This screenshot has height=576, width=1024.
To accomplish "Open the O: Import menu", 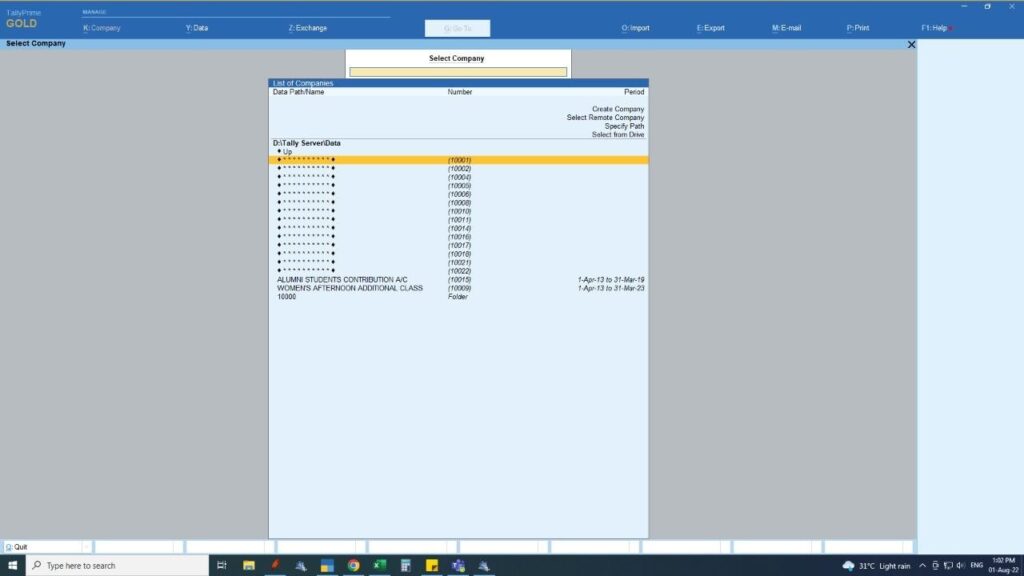I will tap(635, 28).
